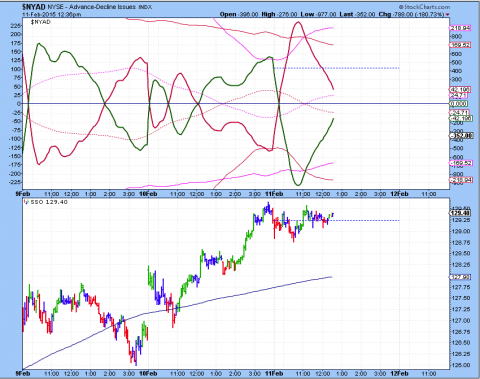Screen dimensions: 480x379
Task: Click the 127.25 price axis label
Action: pos(460,309)
